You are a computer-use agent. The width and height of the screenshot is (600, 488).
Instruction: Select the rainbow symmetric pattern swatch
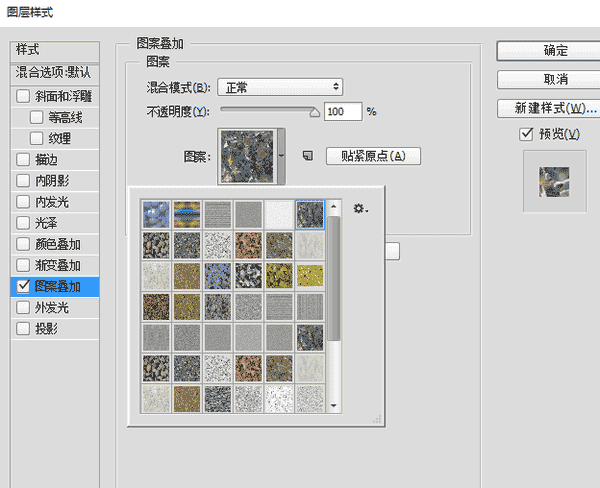click(186, 214)
